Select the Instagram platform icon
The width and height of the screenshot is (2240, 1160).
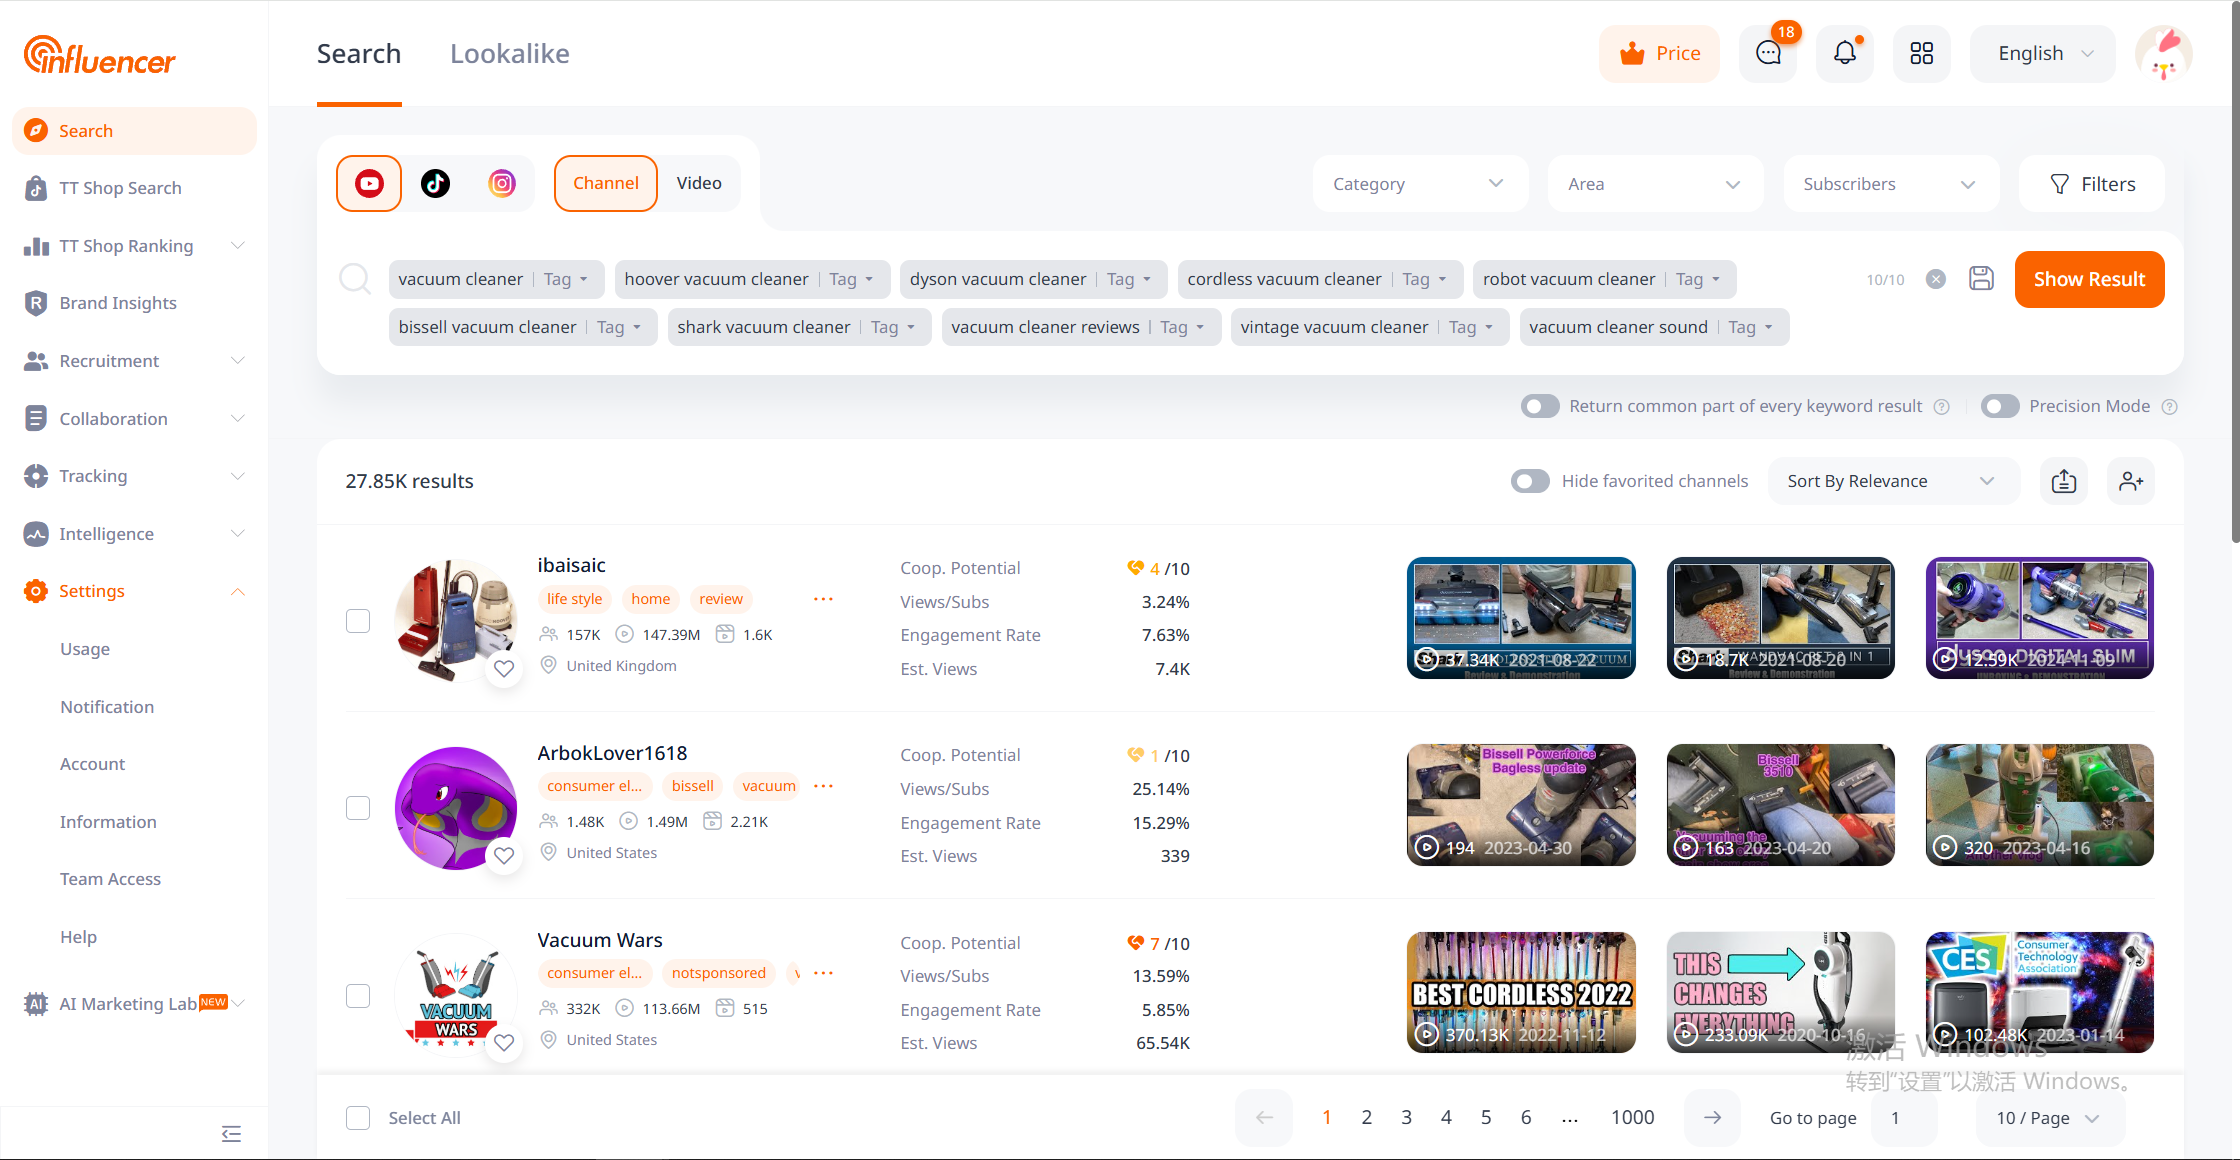(x=501, y=183)
